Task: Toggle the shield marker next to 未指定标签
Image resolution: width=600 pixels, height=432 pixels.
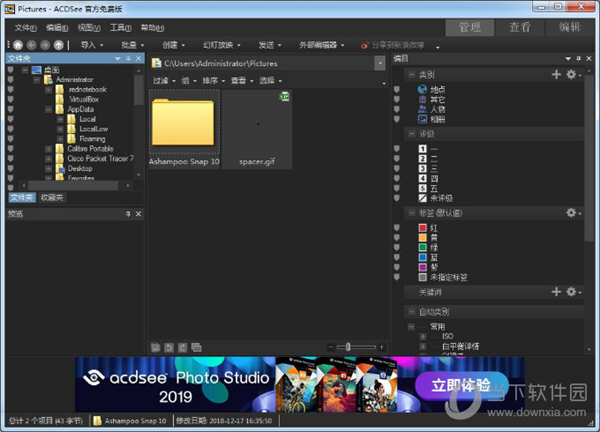Action: tap(397, 277)
